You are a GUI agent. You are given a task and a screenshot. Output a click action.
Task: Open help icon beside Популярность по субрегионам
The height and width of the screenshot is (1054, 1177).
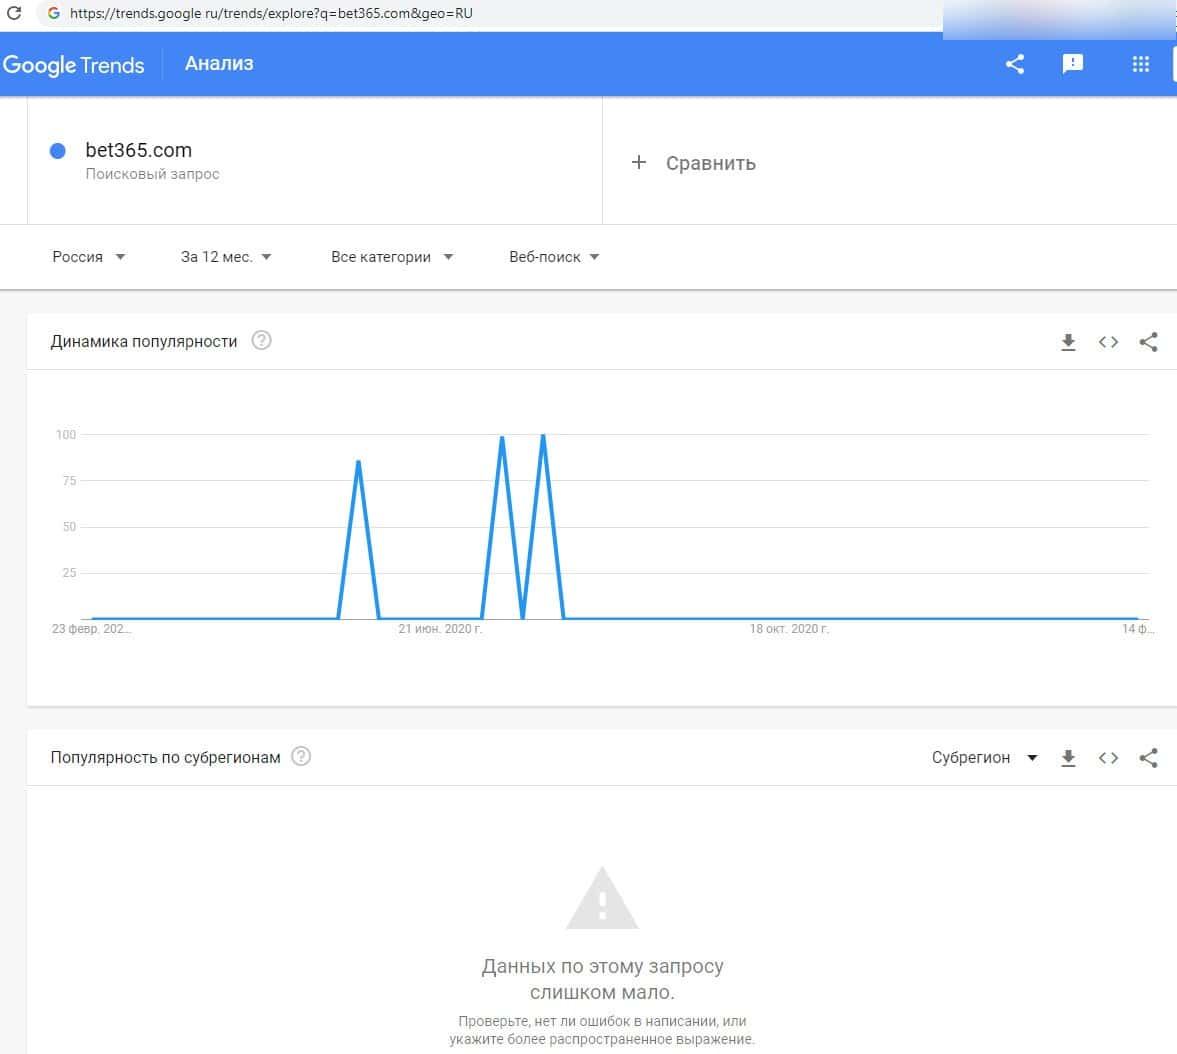tap(301, 757)
